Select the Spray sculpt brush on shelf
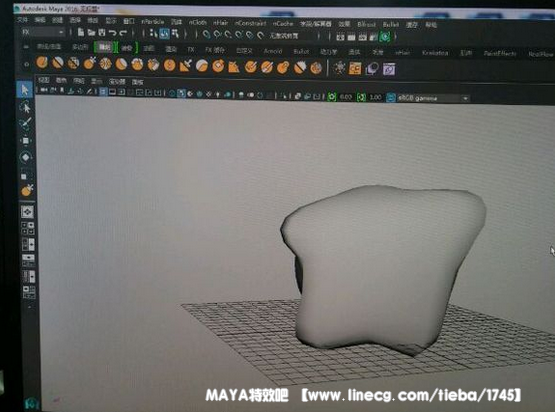 [x=153, y=65]
